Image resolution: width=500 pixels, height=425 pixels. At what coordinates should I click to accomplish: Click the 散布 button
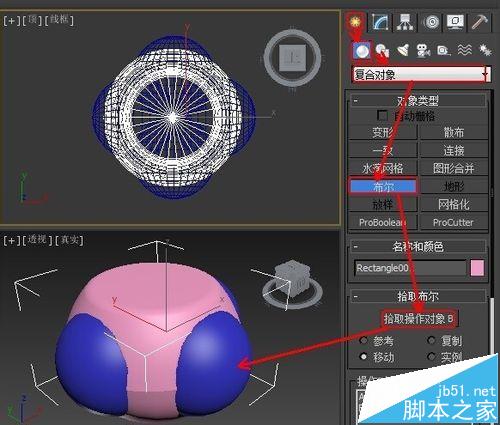tap(454, 133)
